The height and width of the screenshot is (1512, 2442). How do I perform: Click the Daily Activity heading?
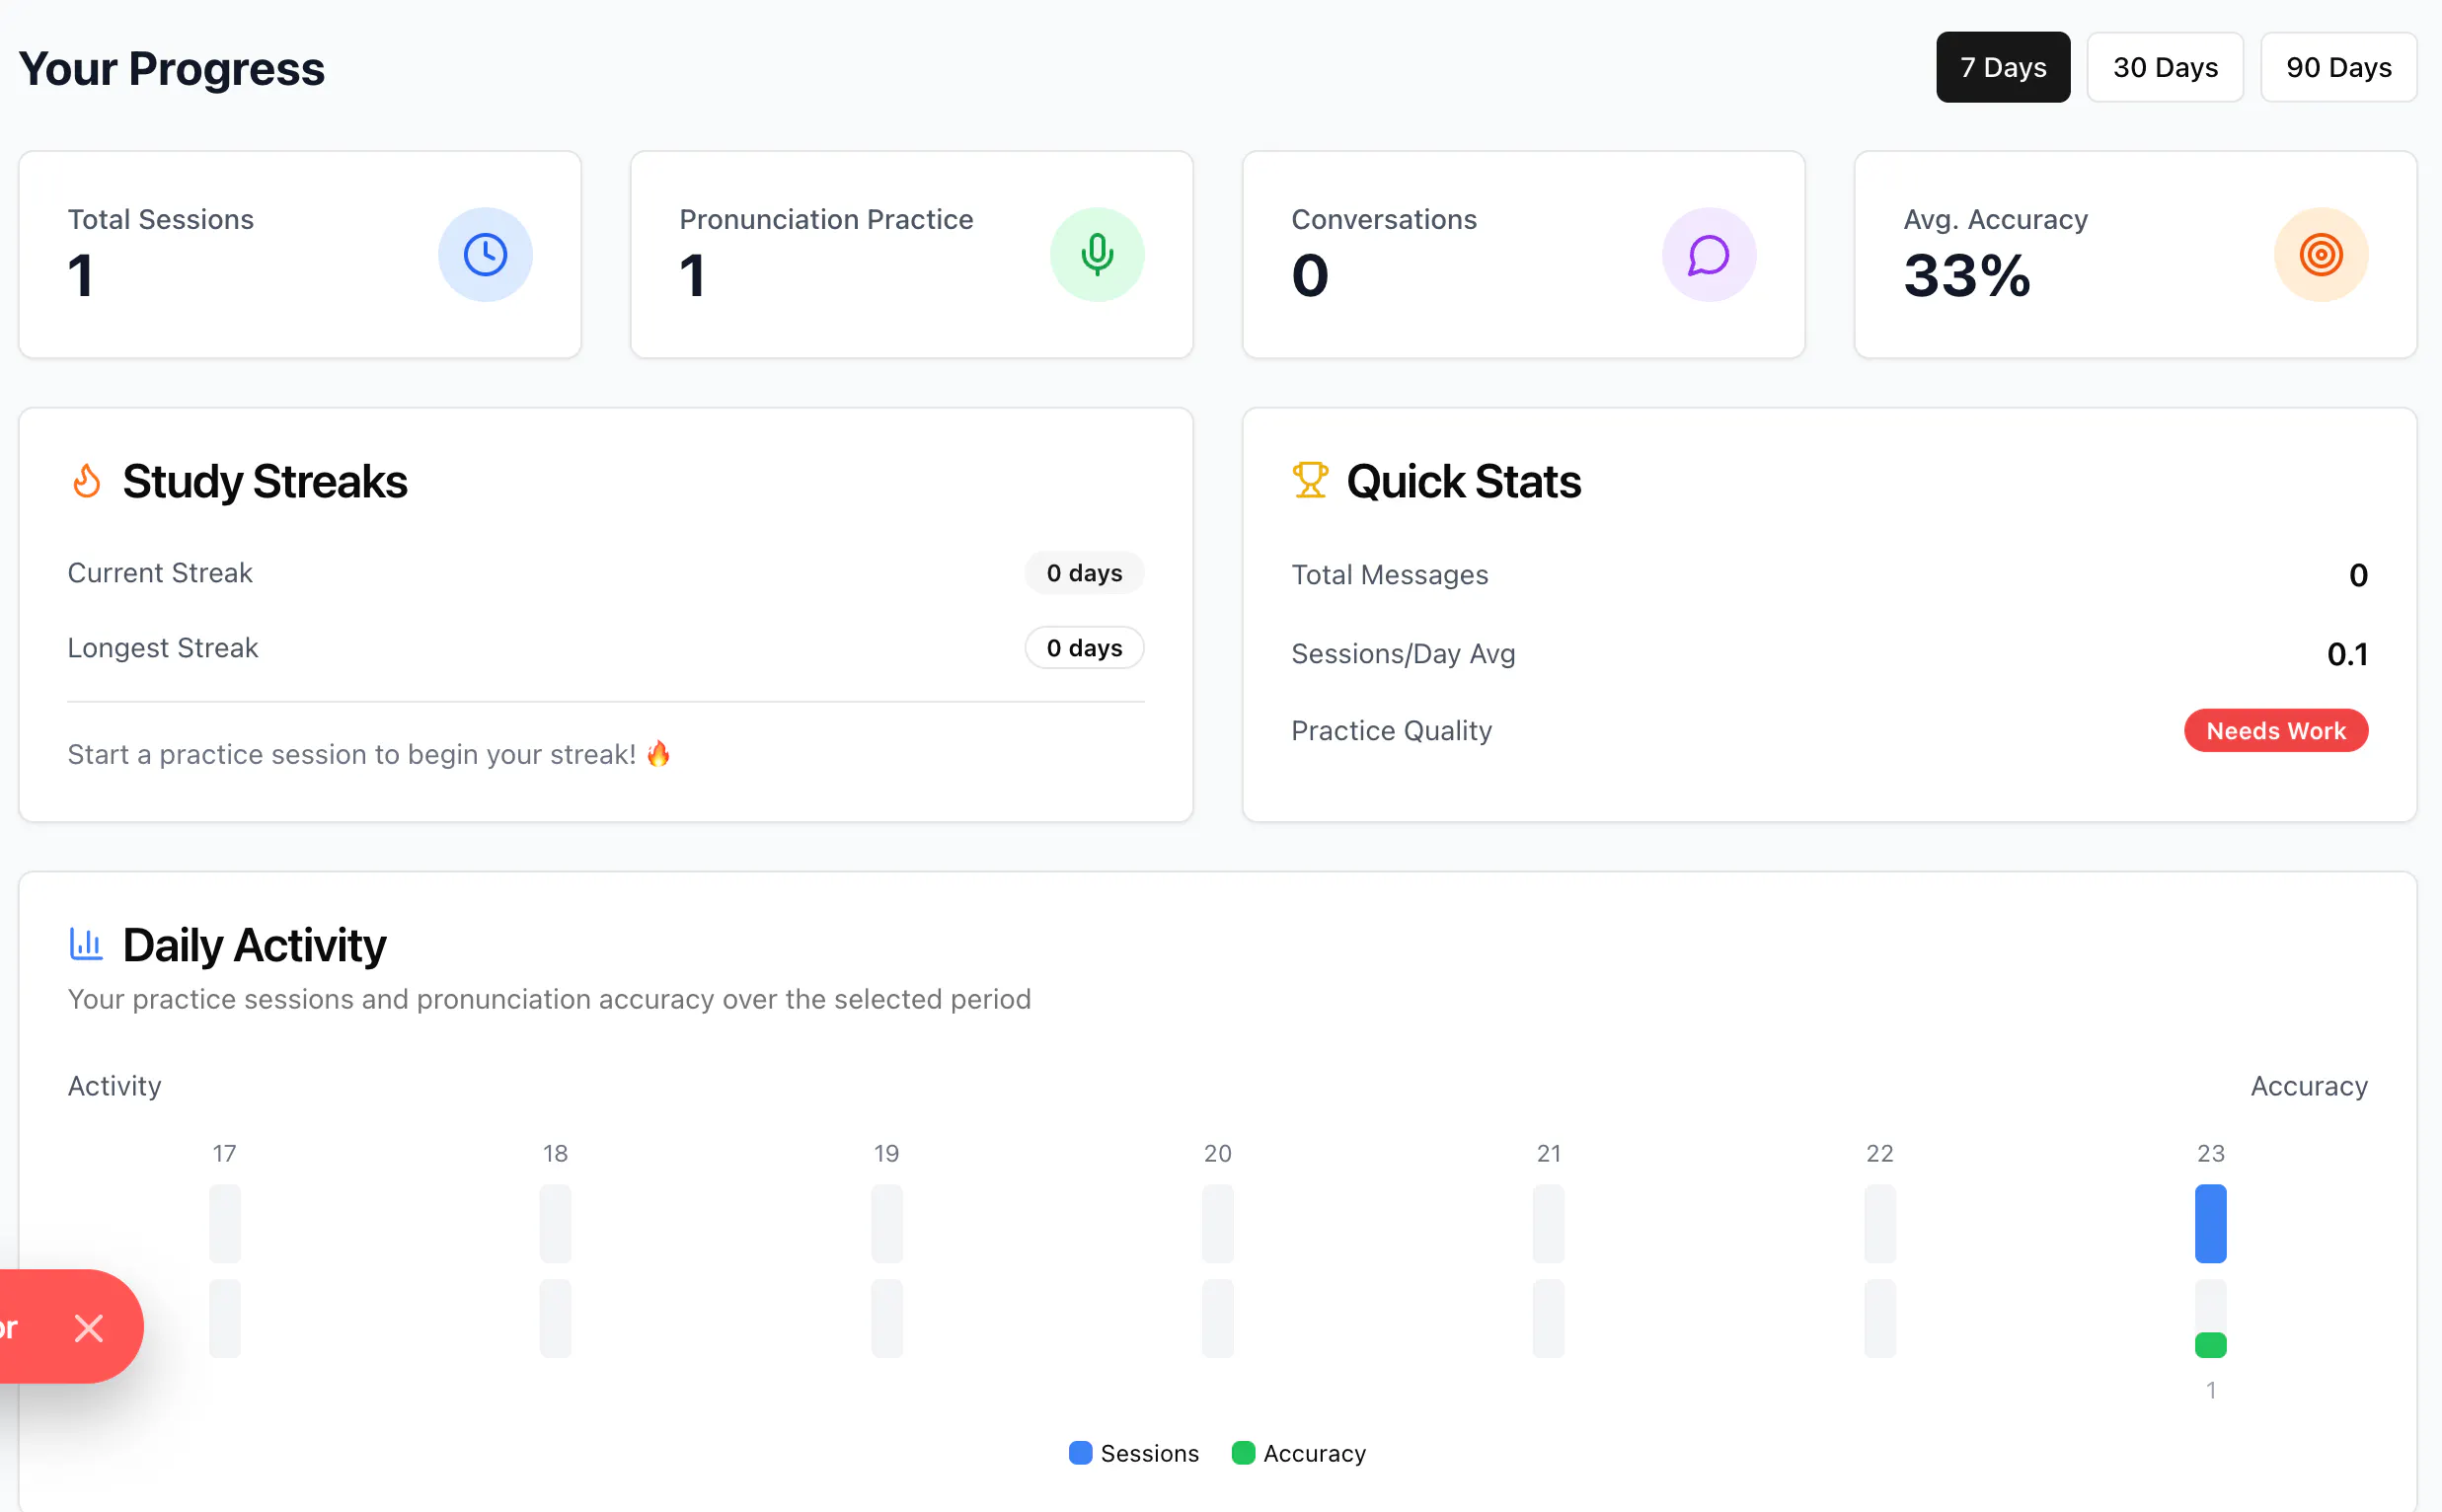[254, 945]
